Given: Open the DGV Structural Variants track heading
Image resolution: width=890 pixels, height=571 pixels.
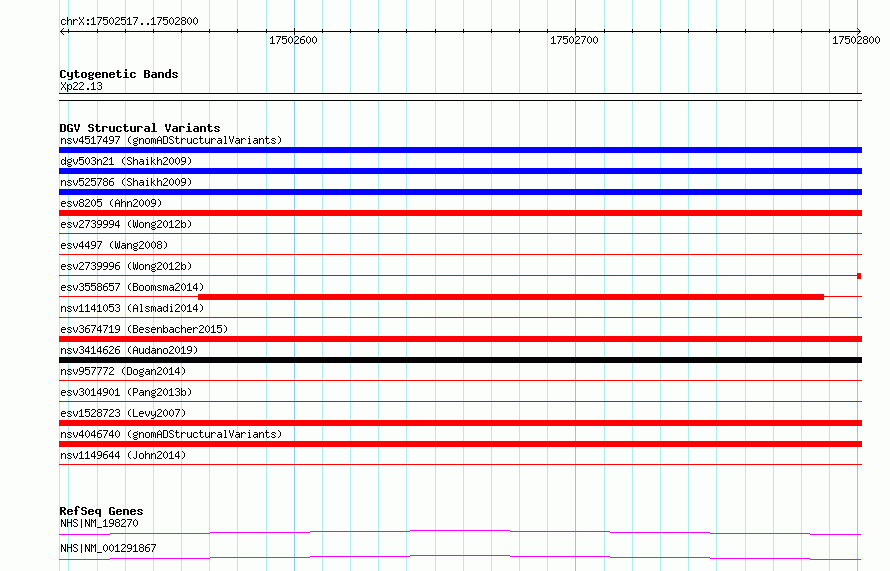Looking at the screenshot, I should pos(140,128).
